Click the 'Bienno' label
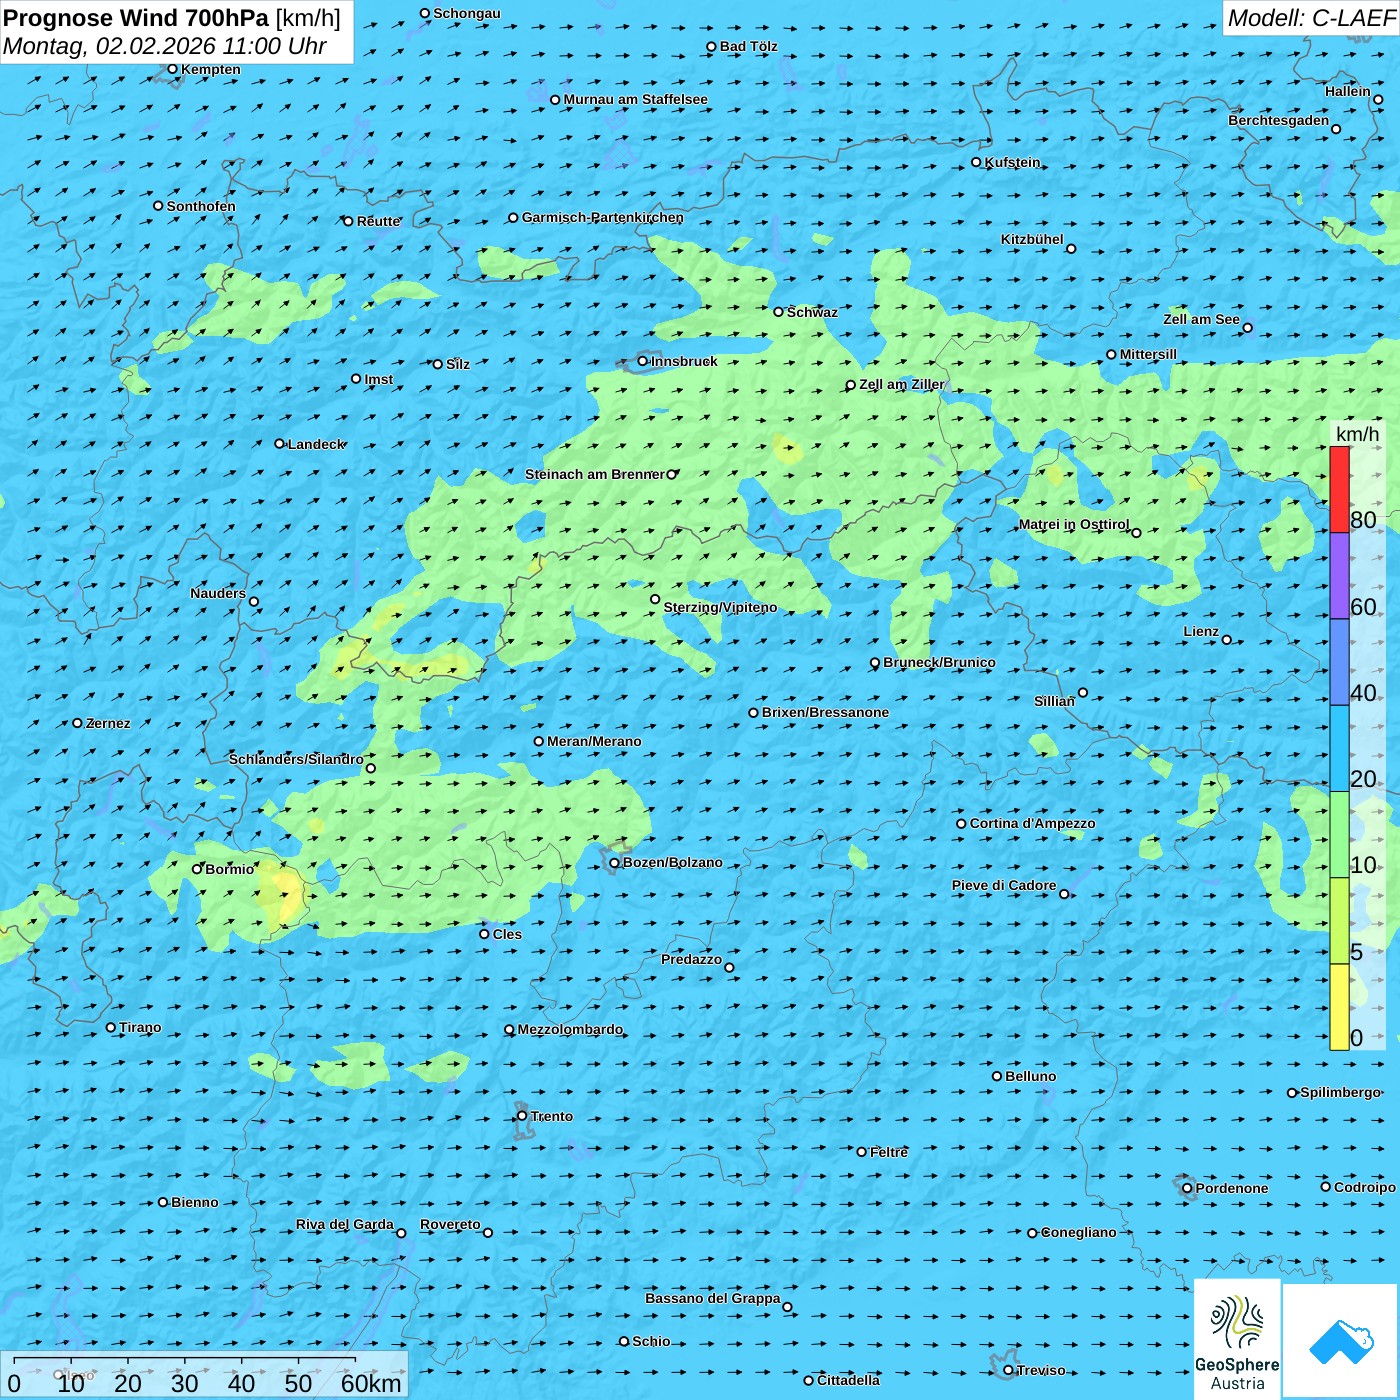 point(194,1202)
